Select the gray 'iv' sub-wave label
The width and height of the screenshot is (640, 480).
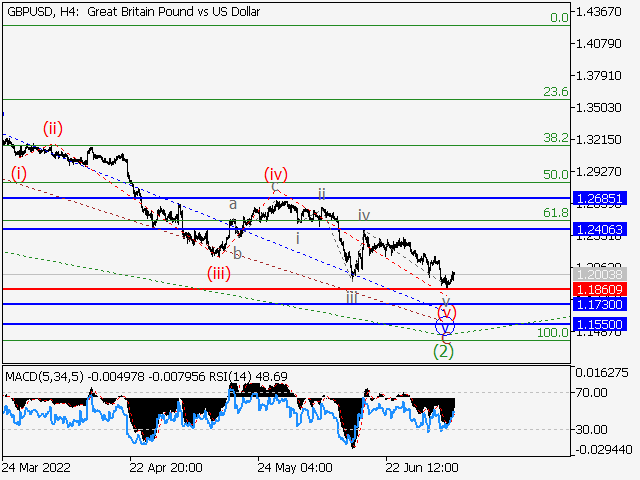click(364, 215)
